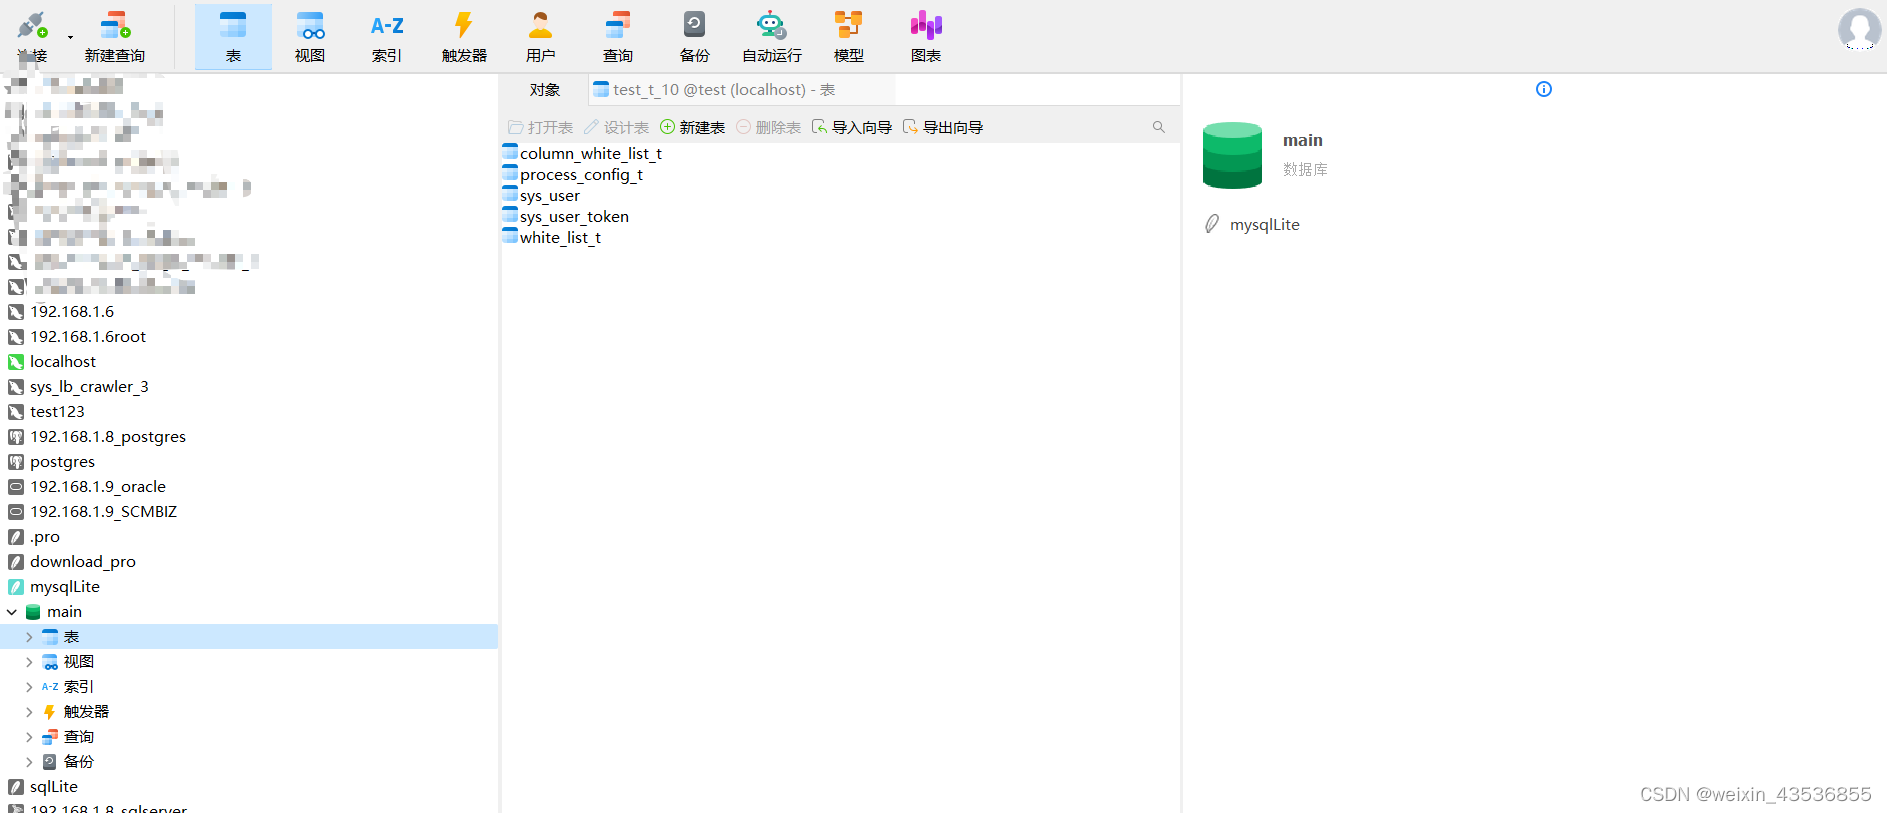Viewport: 1887px width, 813px height.
Task: Click the 设计表 (Design Table) button
Action: pyautogui.click(x=617, y=127)
